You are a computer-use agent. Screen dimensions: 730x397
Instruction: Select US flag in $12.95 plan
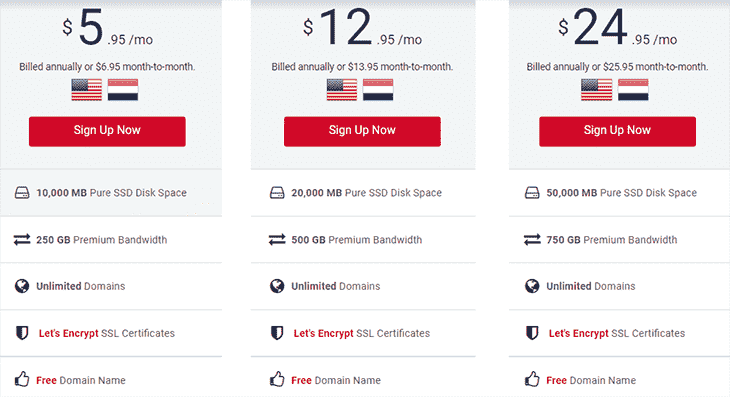click(x=342, y=89)
